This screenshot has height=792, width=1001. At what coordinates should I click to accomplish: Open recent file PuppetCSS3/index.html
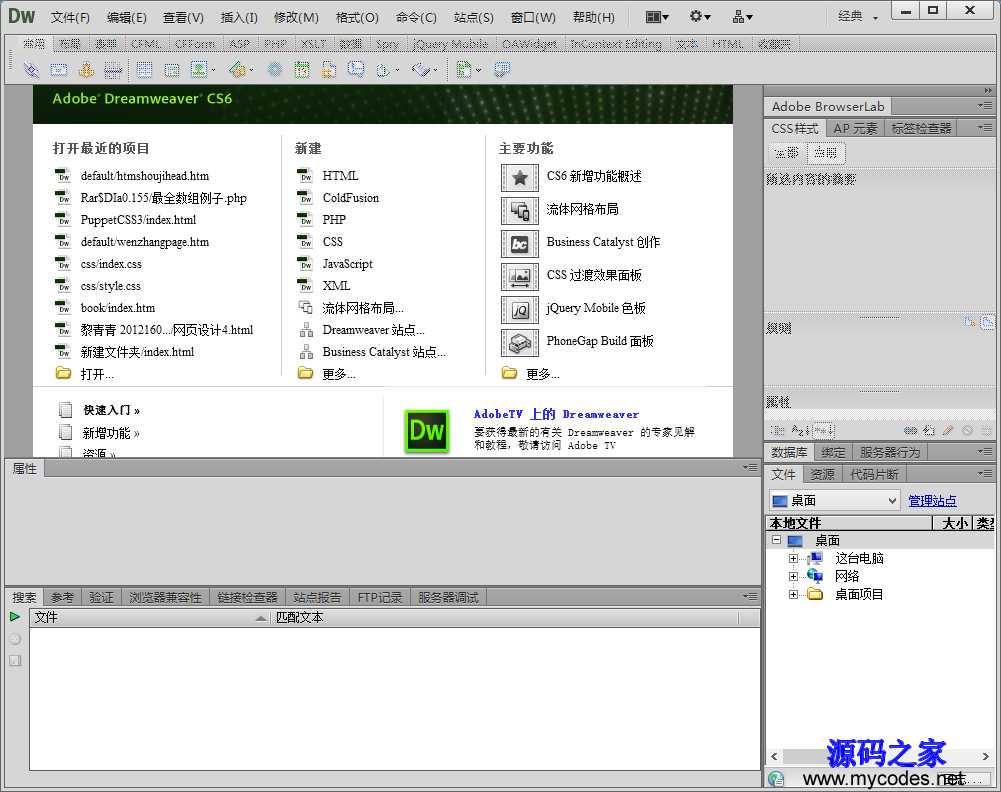pos(138,220)
